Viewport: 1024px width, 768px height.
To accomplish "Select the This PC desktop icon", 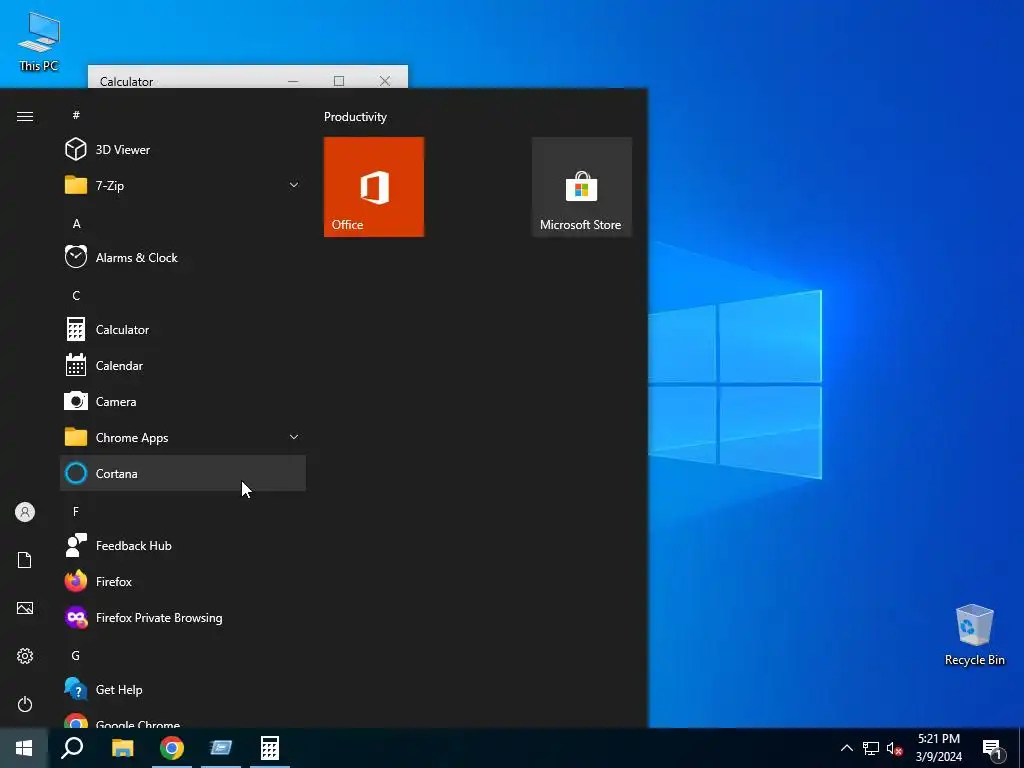I will tap(39, 40).
